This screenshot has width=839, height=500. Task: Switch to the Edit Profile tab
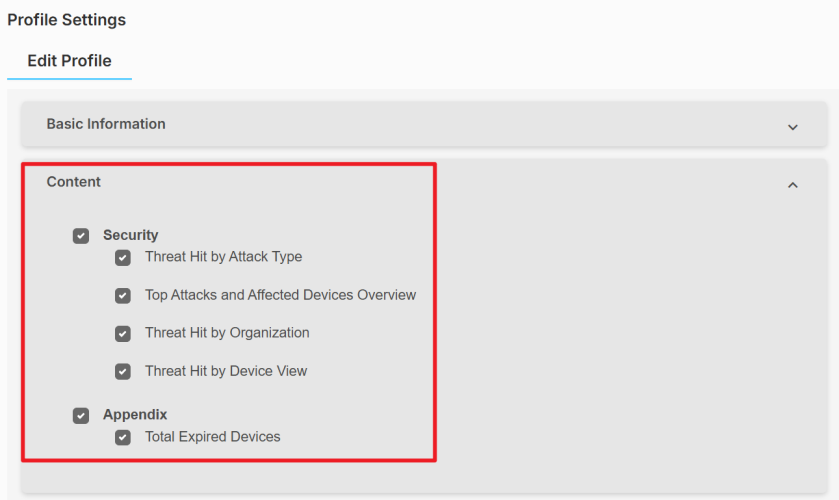[69, 61]
